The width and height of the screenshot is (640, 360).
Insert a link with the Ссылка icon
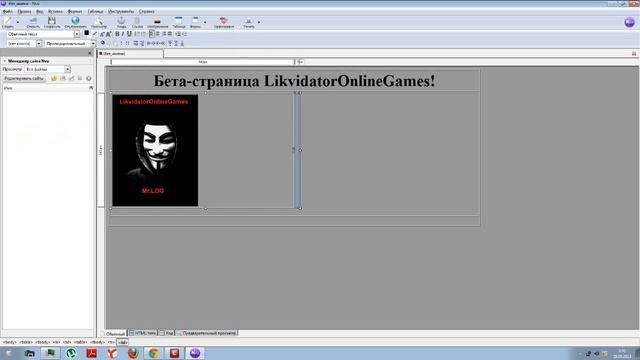click(138, 22)
